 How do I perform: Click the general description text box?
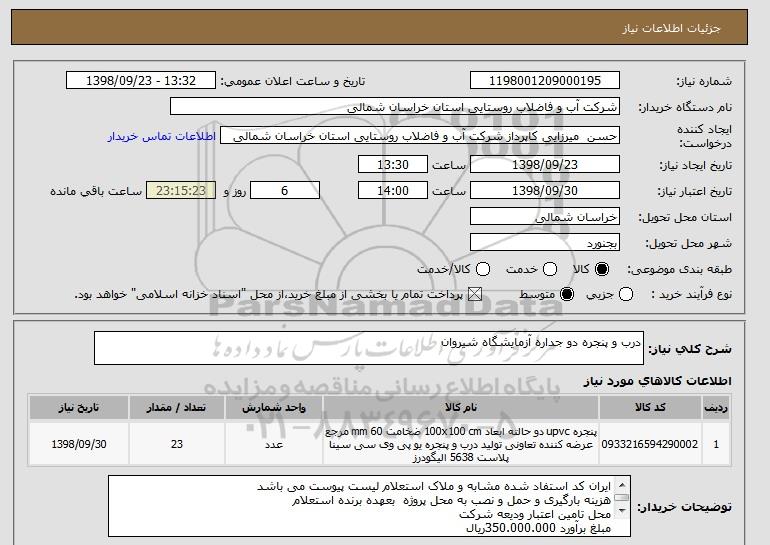tap(369, 348)
